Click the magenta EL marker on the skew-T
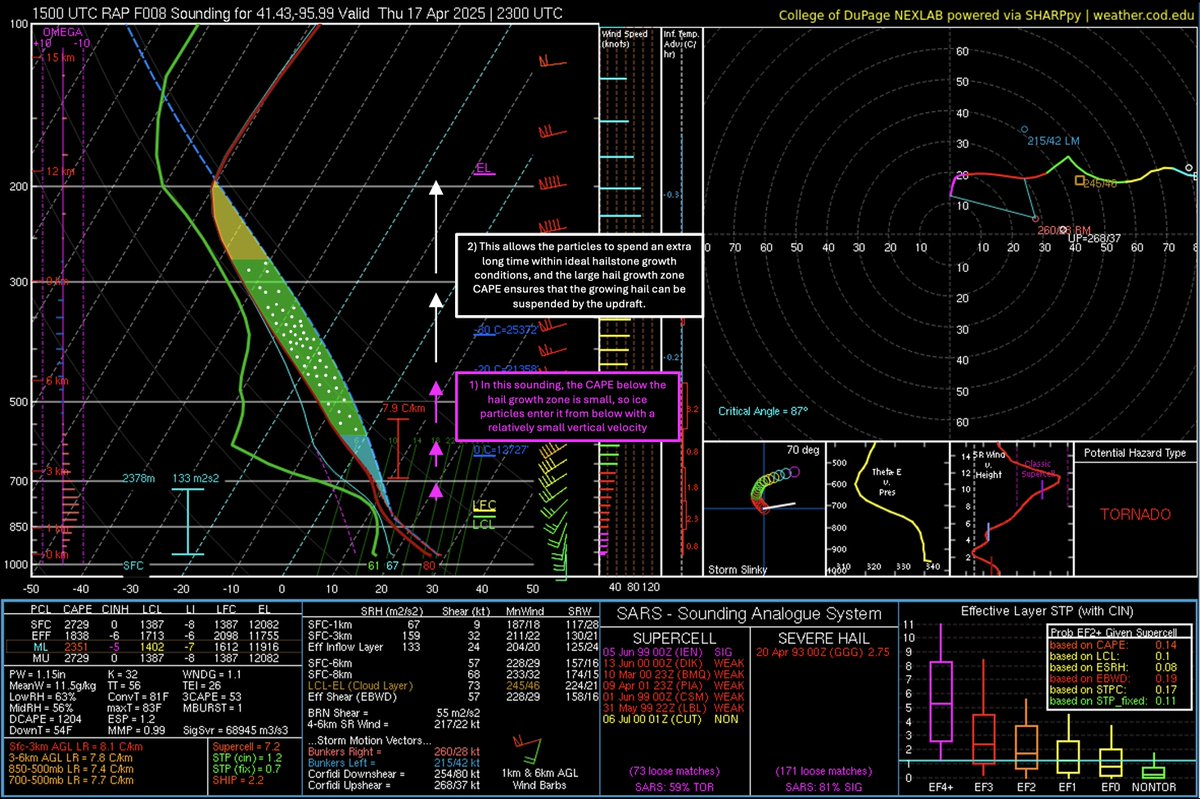The image size is (1200, 799). tap(483, 168)
